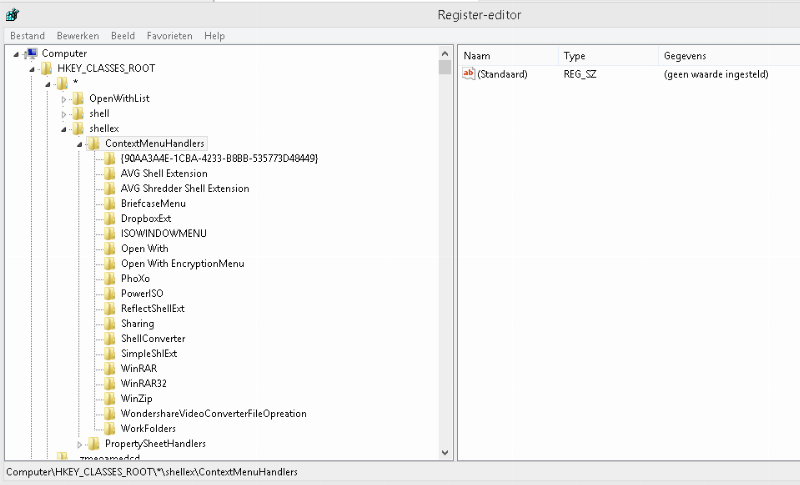
Task: Open the Bestand menu
Action: pos(27,35)
